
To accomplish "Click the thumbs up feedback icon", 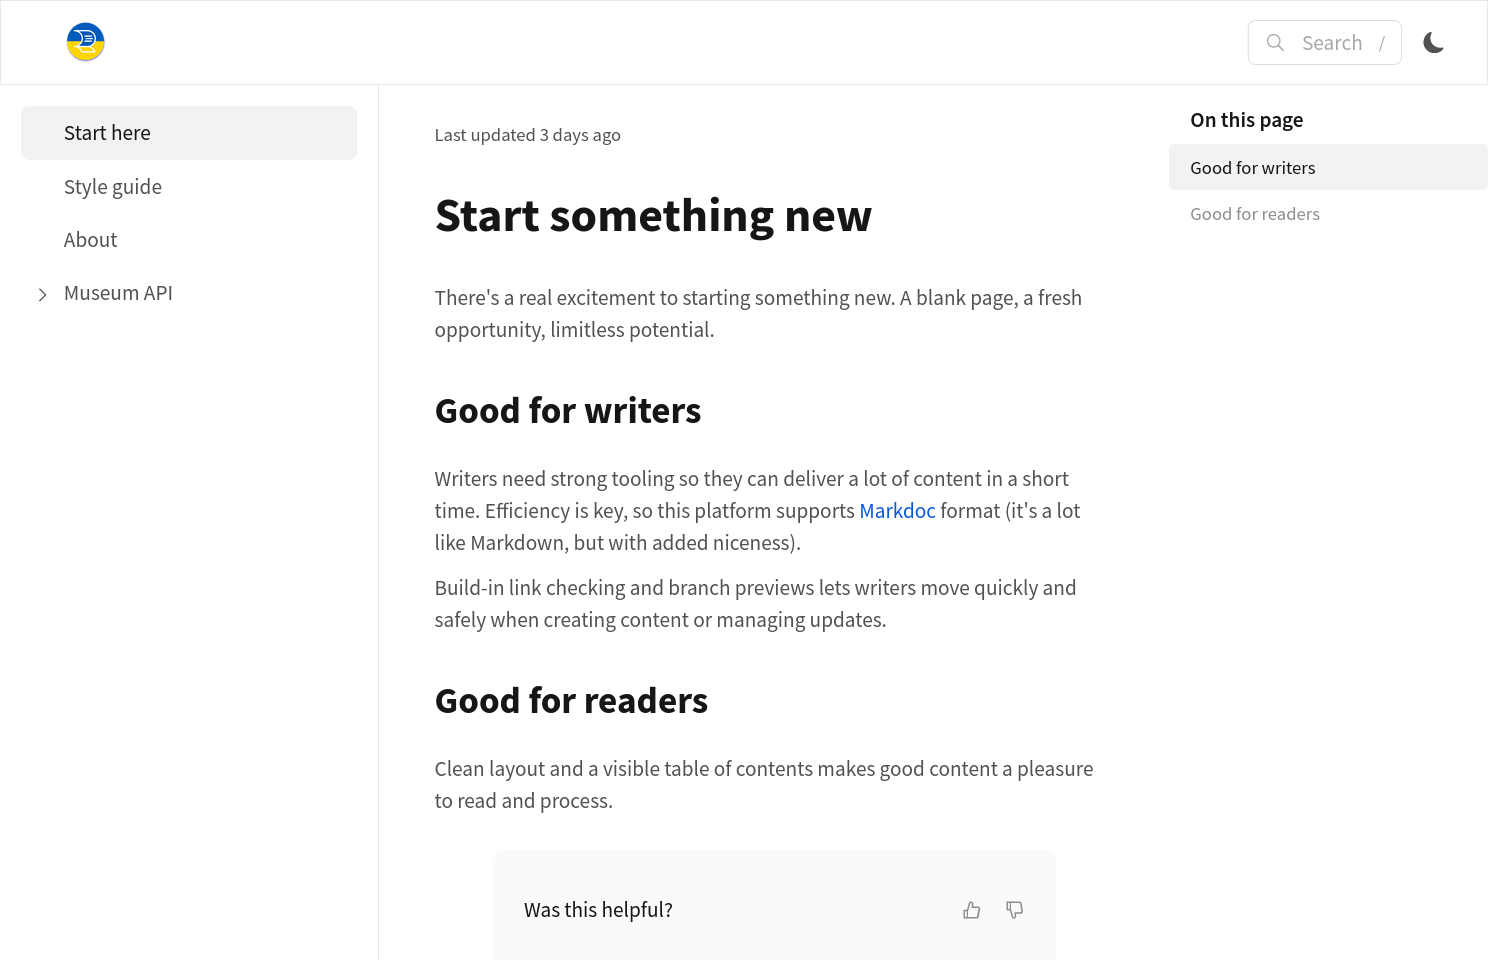I will click(971, 910).
